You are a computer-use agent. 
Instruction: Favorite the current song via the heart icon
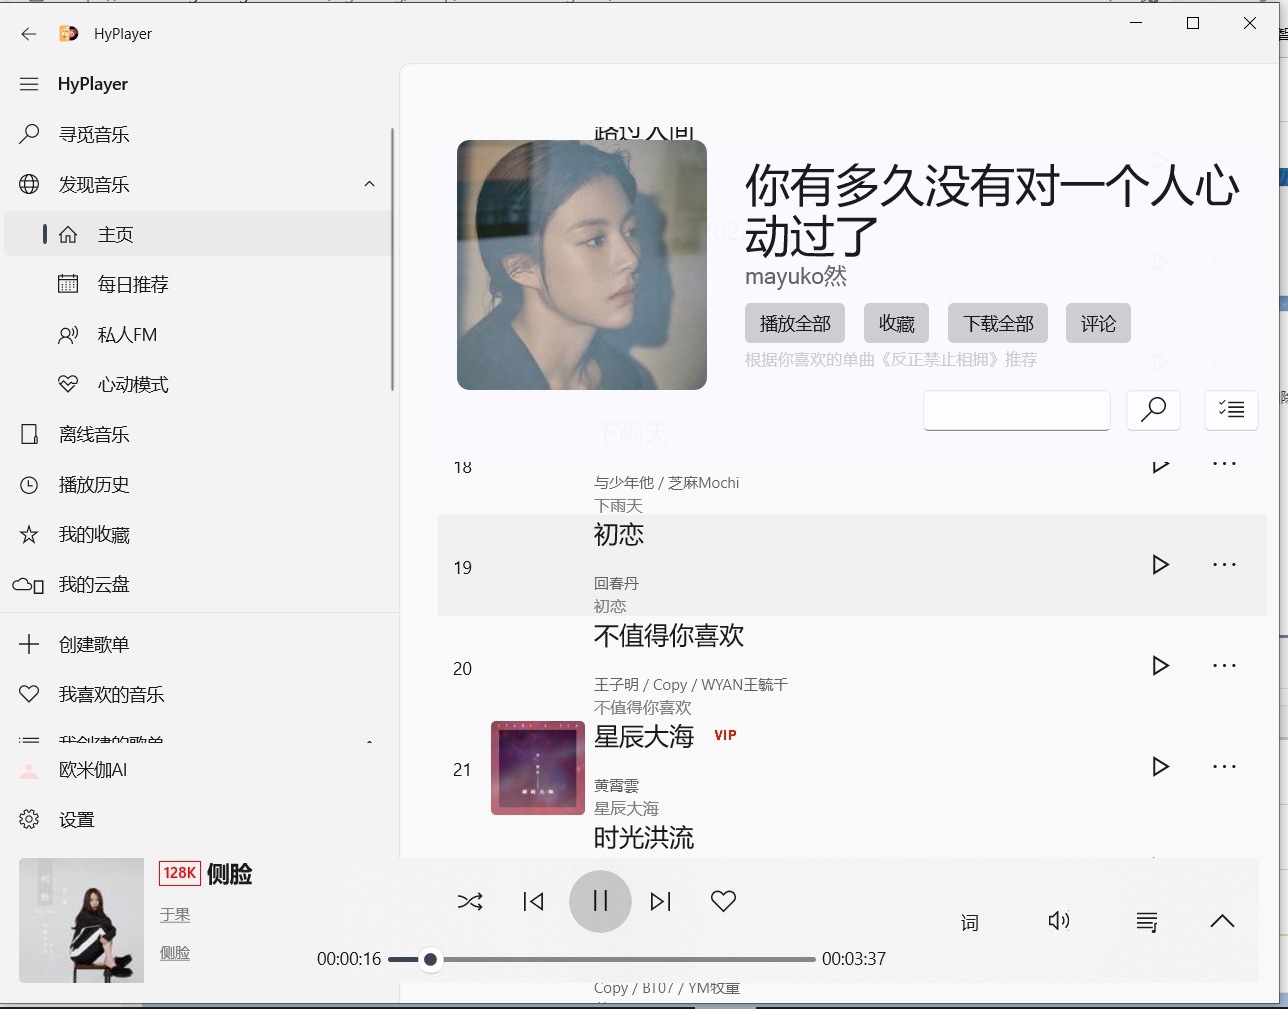(723, 901)
